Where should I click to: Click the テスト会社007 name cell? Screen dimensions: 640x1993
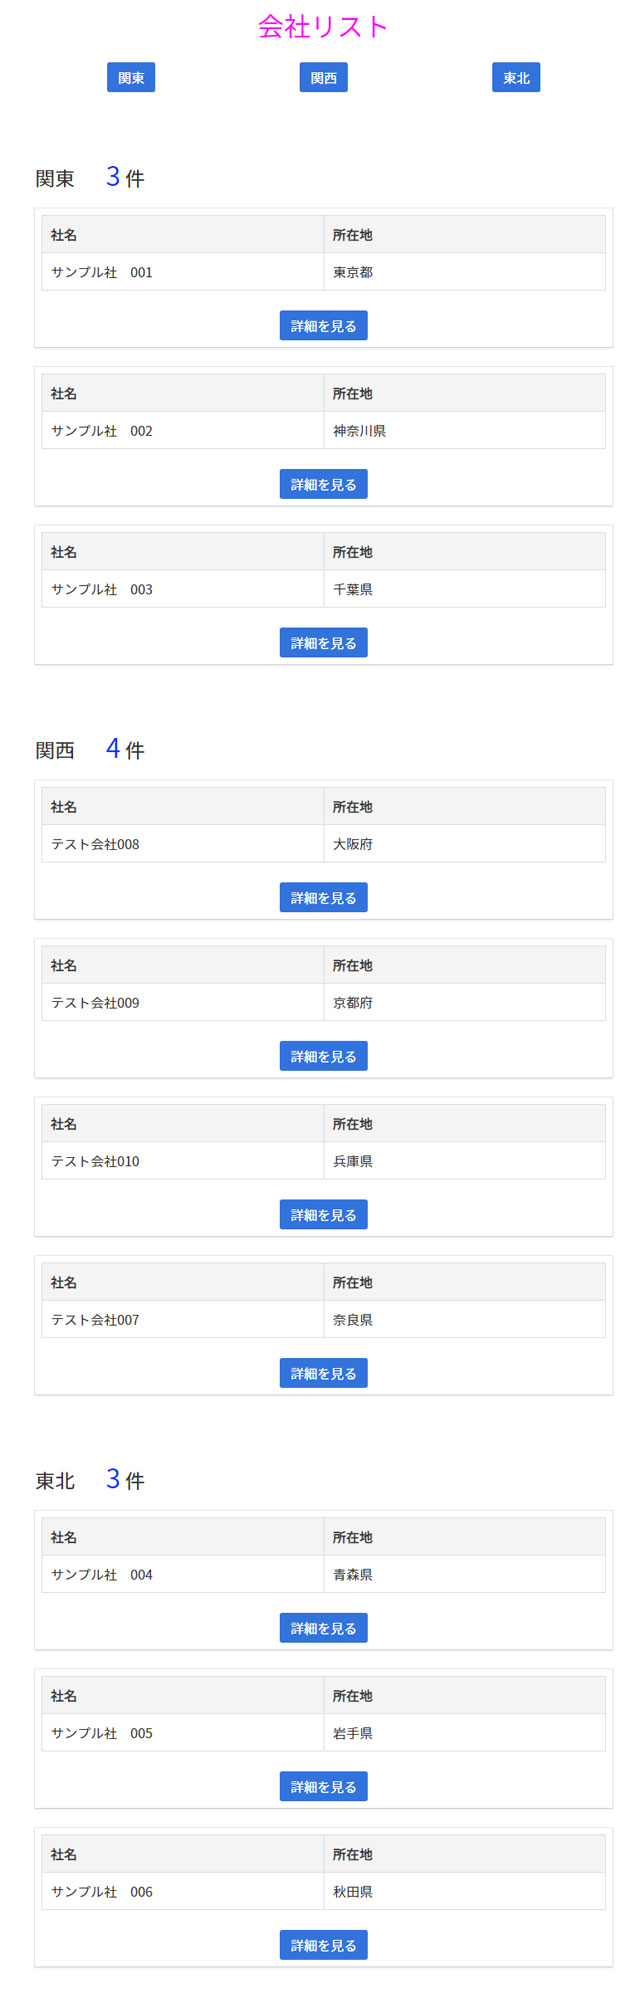(183, 1319)
